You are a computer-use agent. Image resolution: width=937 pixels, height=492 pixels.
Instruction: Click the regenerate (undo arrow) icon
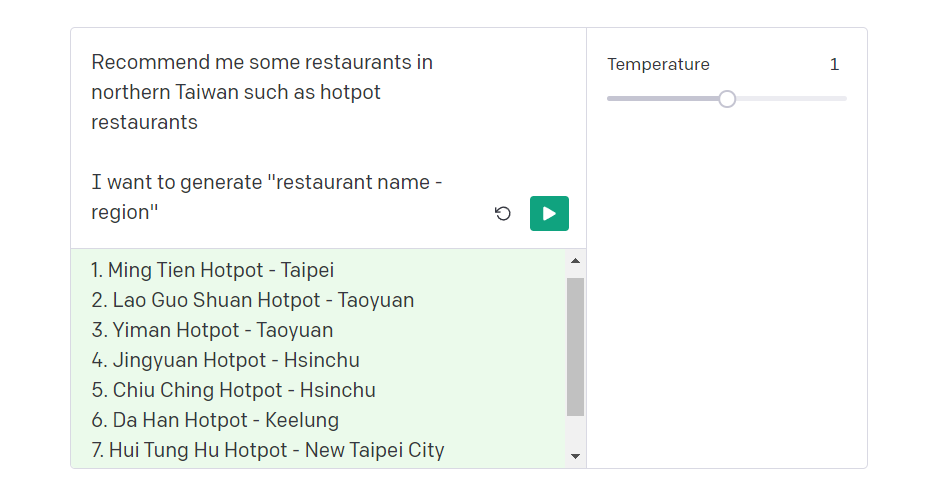[503, 213]
